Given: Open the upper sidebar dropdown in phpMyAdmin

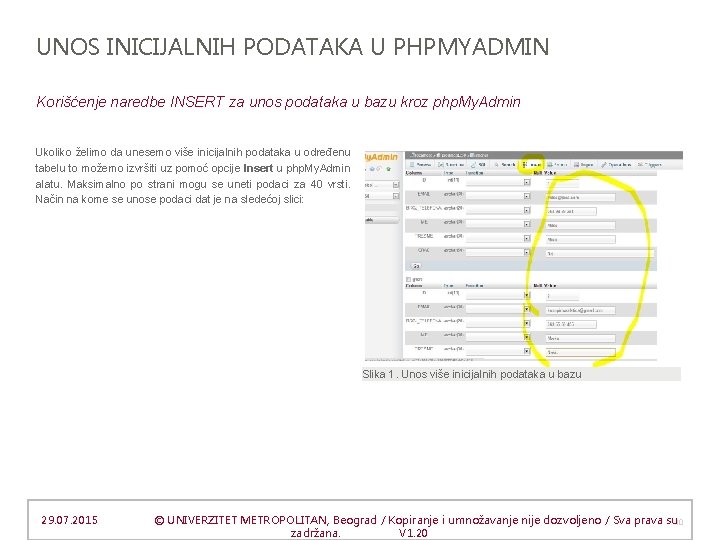Looking at the screenshot, I should [382, 185].
